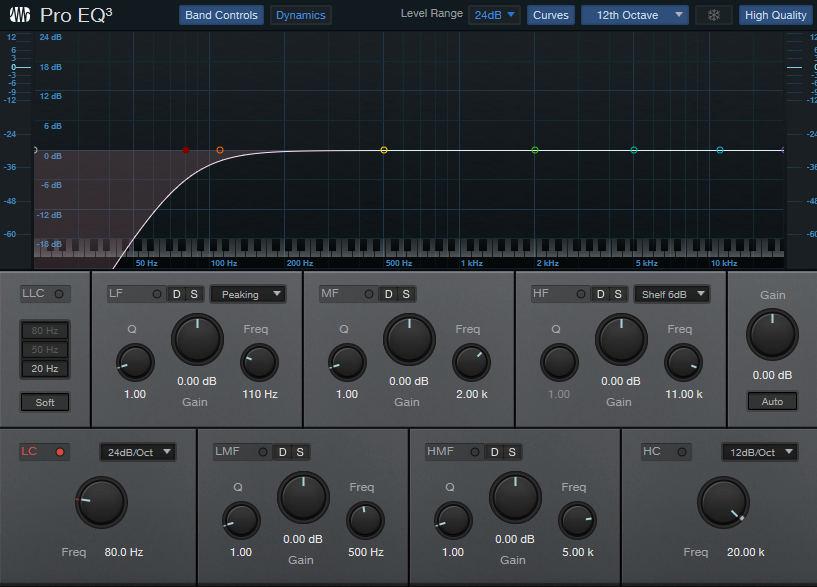Image resolution: width=817 pixels, height=587 pixels.
Task: Click the LMF 500 Hz frequency value
Action: coord(366,552)
